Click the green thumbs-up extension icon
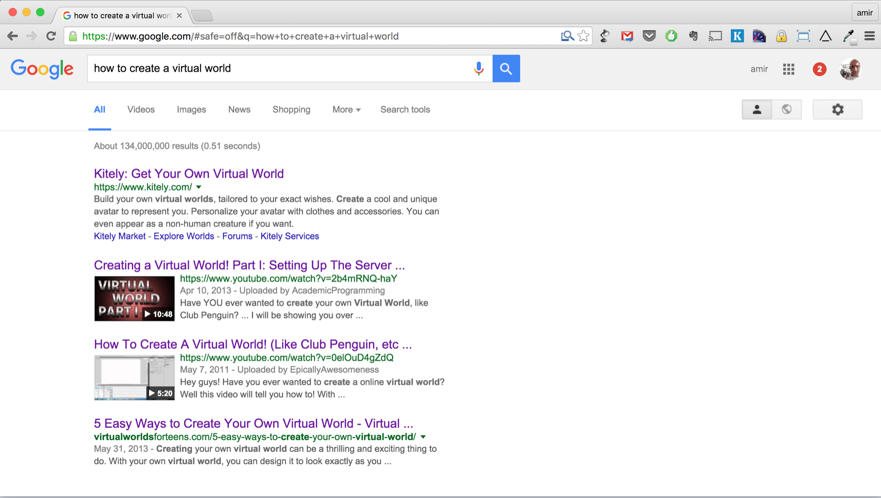881x498 pixels. 671,36
